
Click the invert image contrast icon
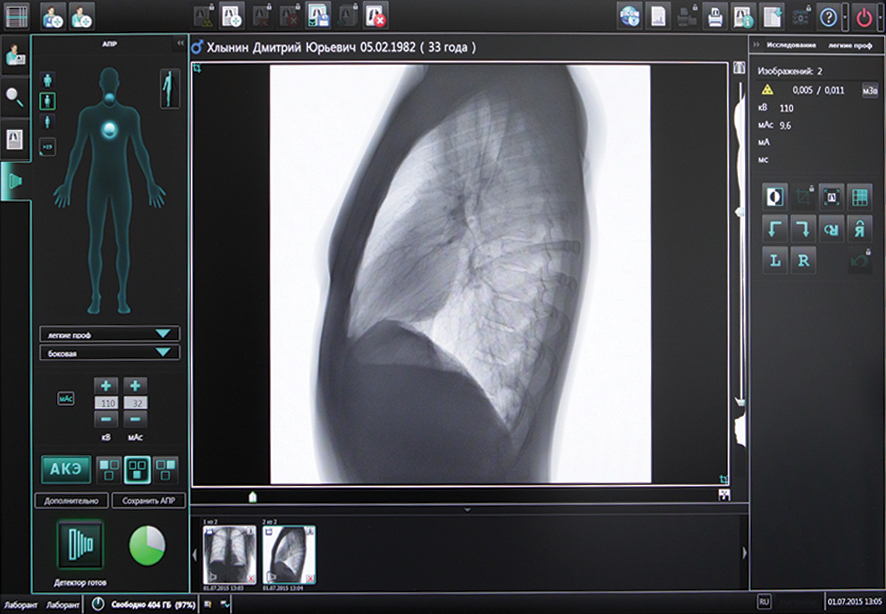pyautogui.click(x=775, y=196)
